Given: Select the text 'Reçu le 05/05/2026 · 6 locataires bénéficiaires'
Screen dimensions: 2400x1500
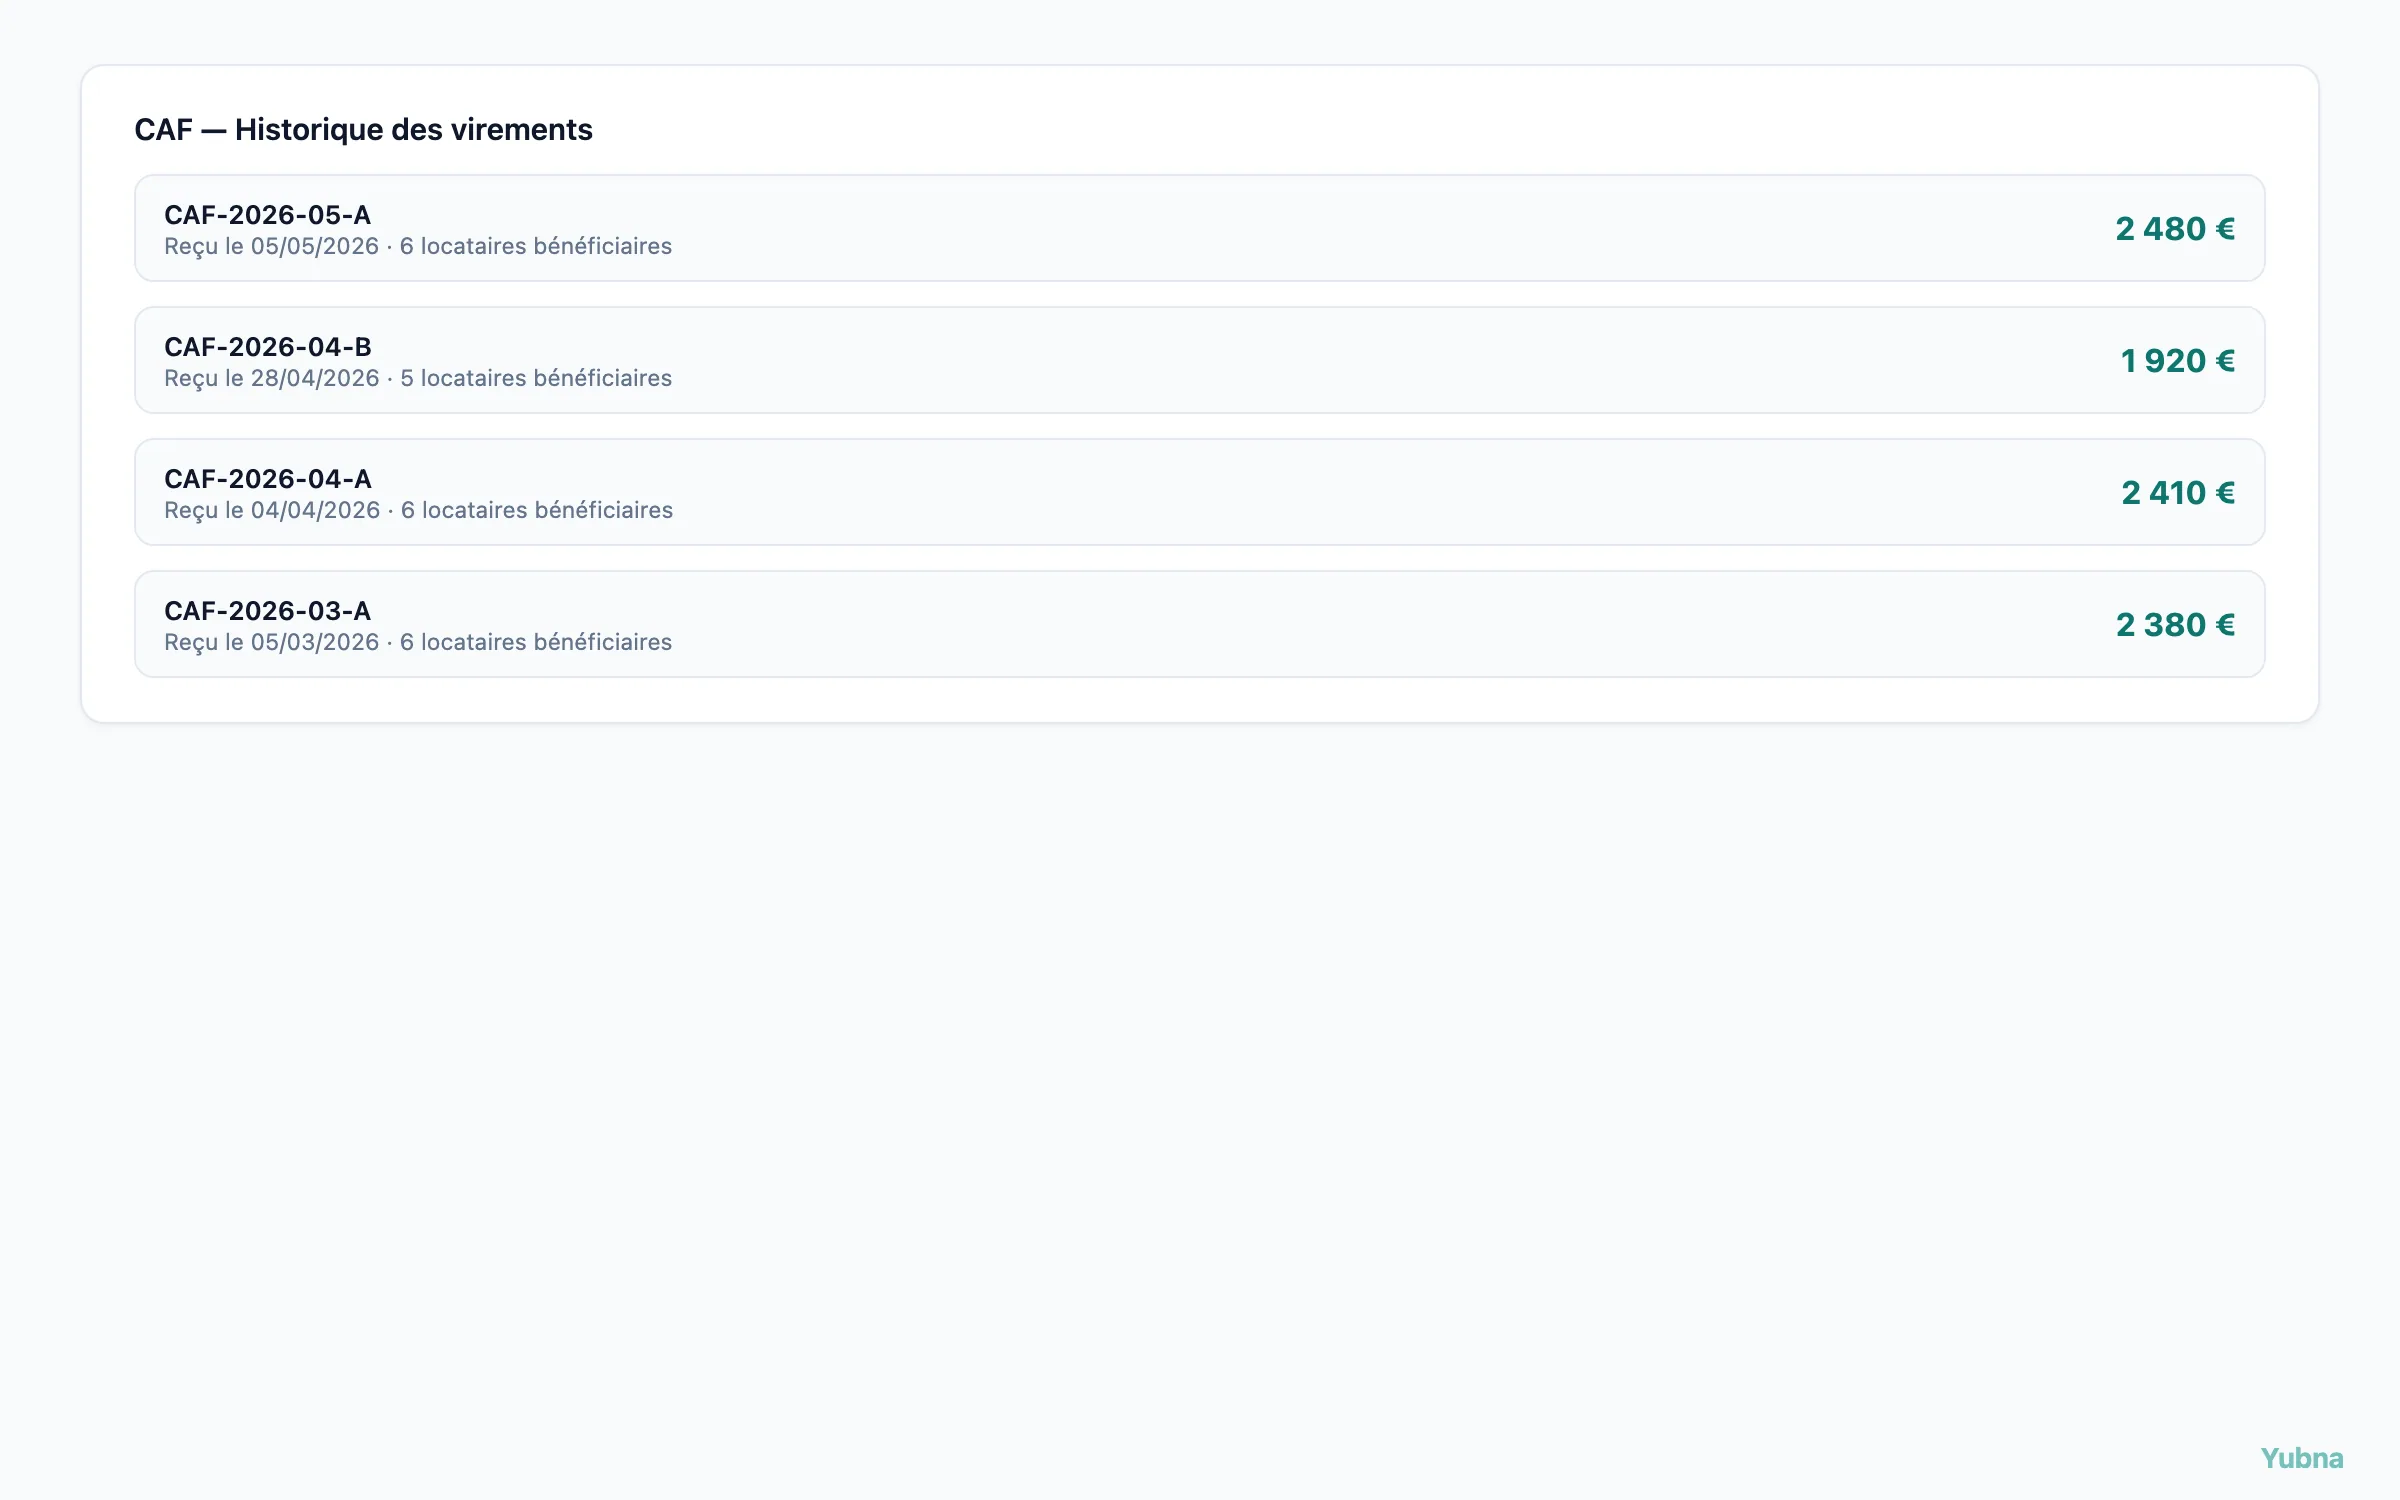Looking at the screenshot, I should (x=418, y=246).
